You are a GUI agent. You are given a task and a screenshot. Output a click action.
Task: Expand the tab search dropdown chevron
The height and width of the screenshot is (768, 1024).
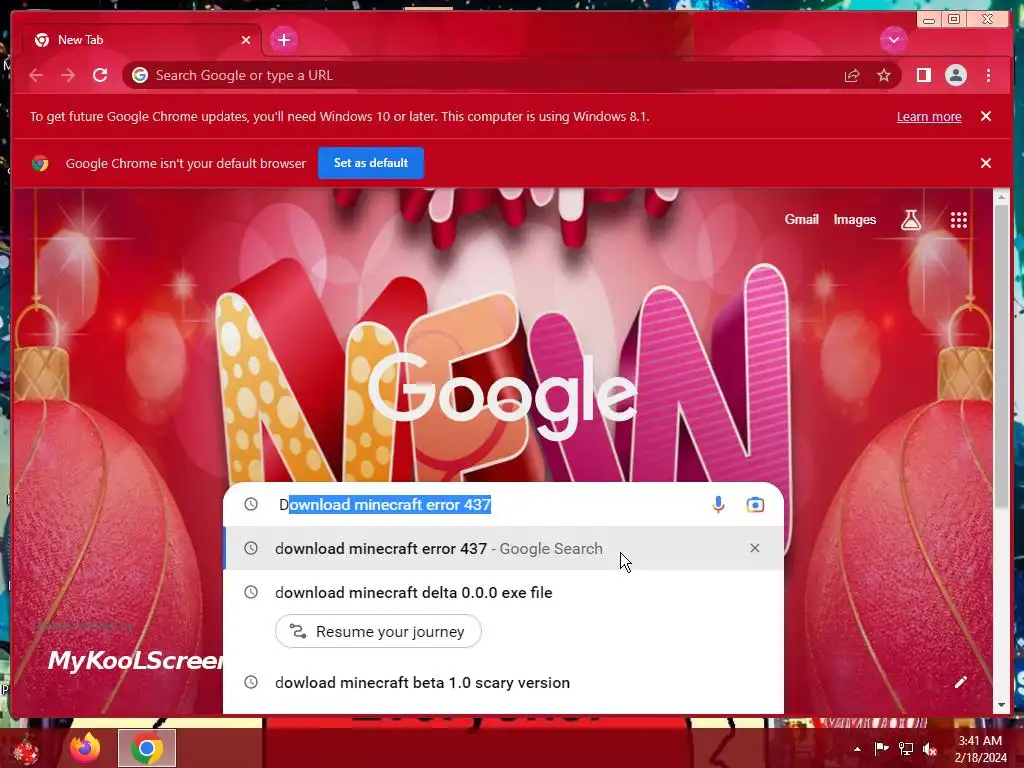coord(893,40)
